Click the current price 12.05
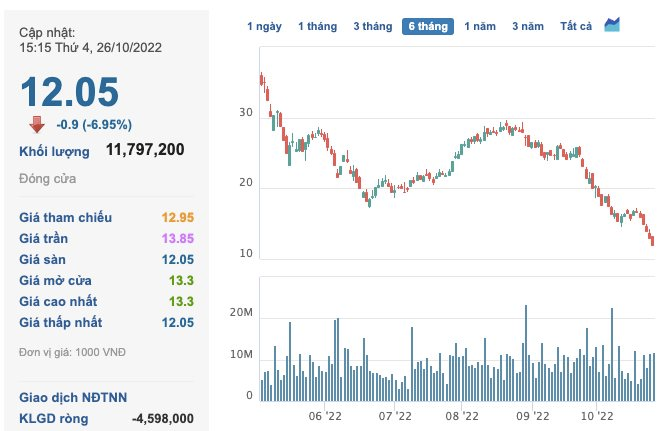This screenshot has height=431, width=663. click(70, 91)
